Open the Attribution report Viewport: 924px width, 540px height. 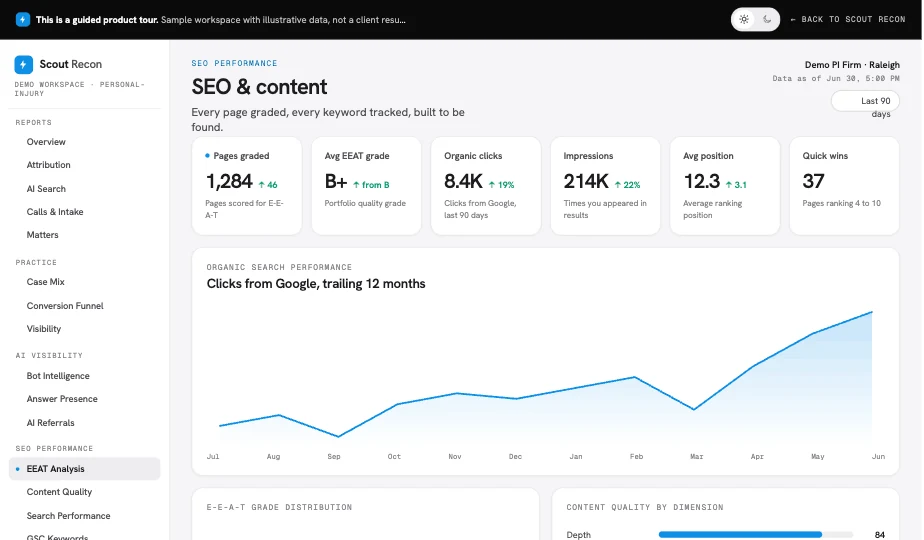(x=48, y=165)
